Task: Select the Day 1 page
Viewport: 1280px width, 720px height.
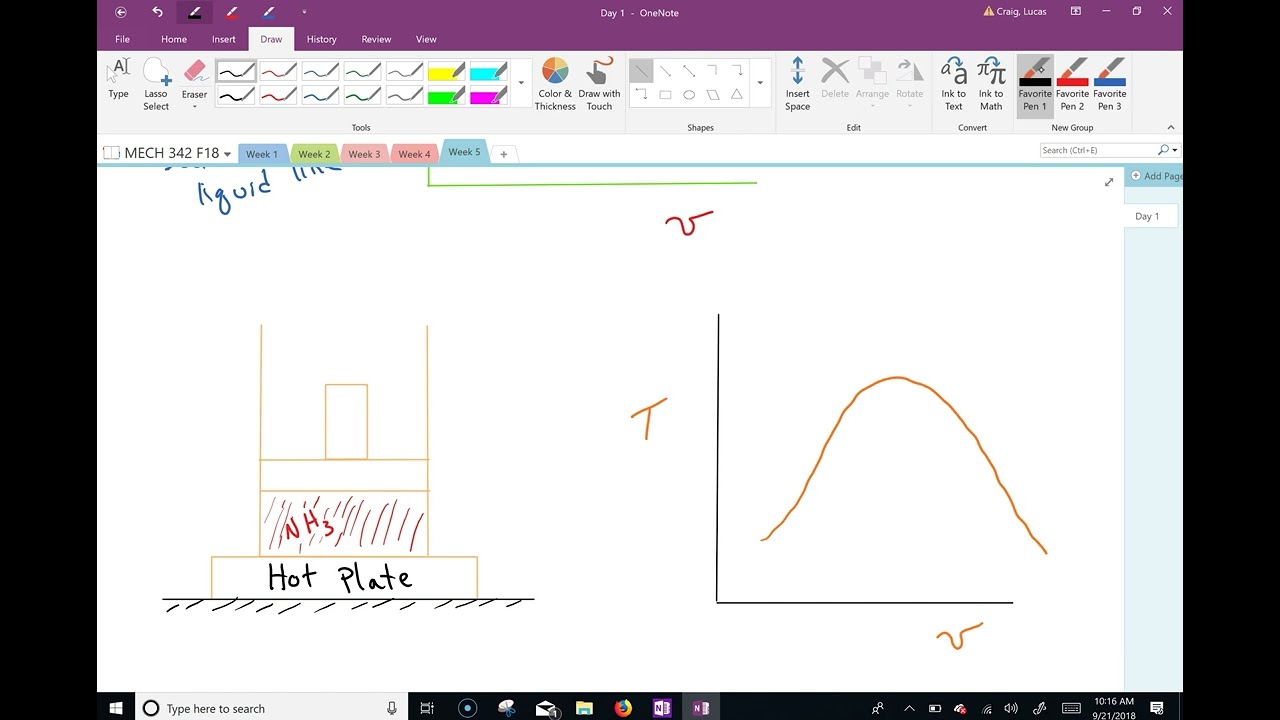Action: click(x=1152, y=216)
